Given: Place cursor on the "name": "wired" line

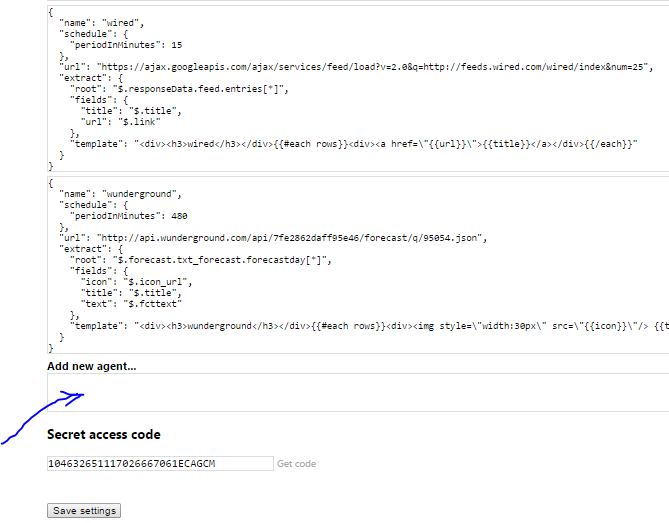Looking at the screenshot, I should [x=102, y=23].
